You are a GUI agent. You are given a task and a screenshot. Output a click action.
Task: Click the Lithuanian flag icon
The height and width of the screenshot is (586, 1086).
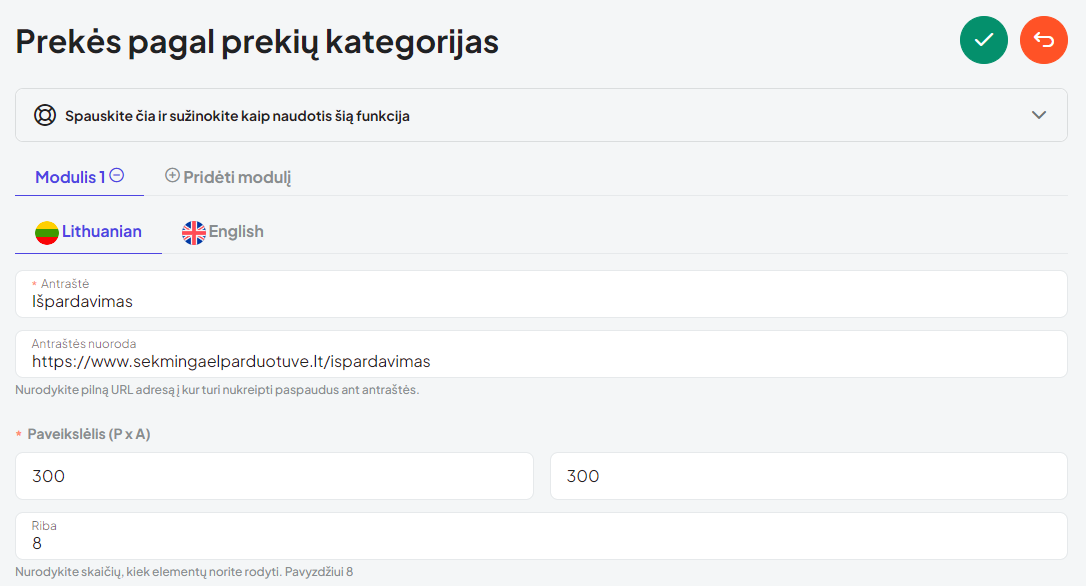[x=46, y=232]
